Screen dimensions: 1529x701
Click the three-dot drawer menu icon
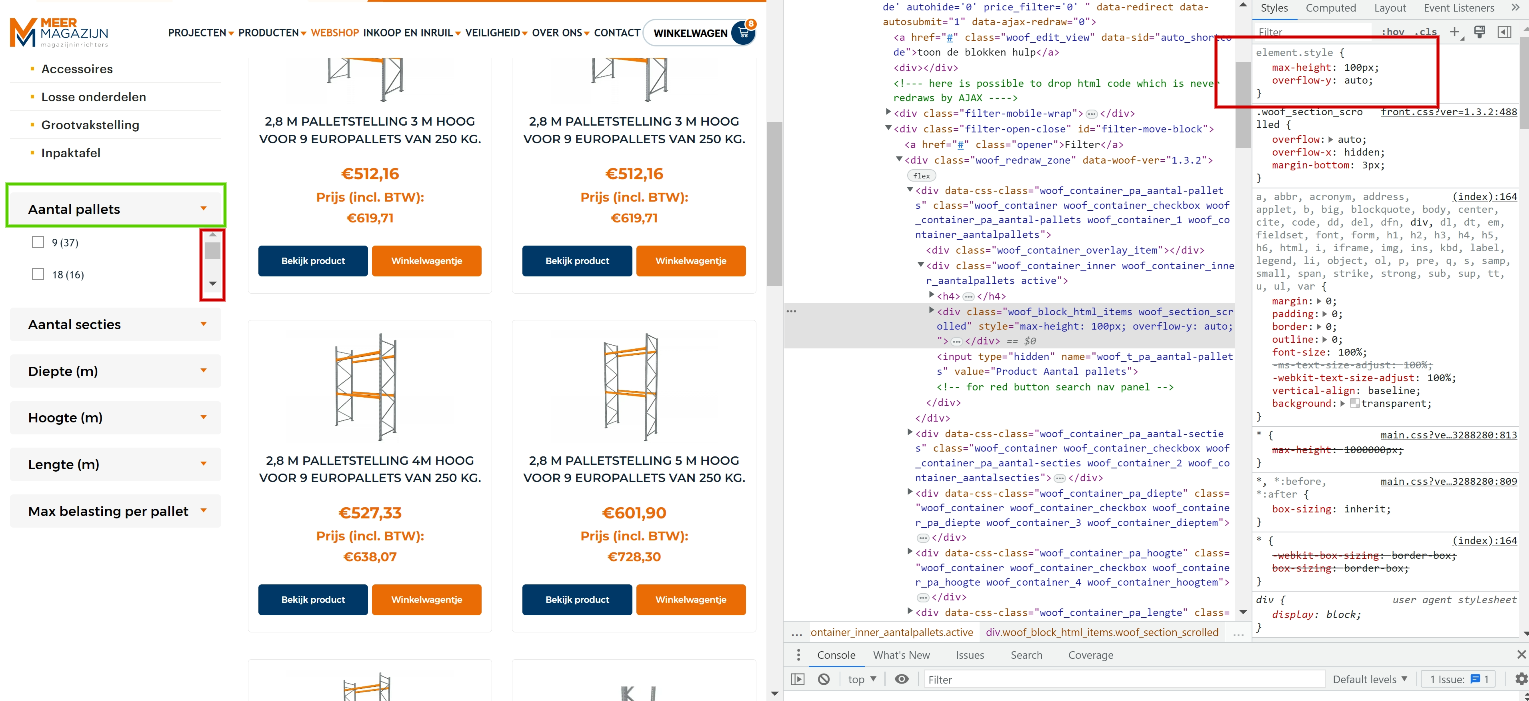(798, 655)
